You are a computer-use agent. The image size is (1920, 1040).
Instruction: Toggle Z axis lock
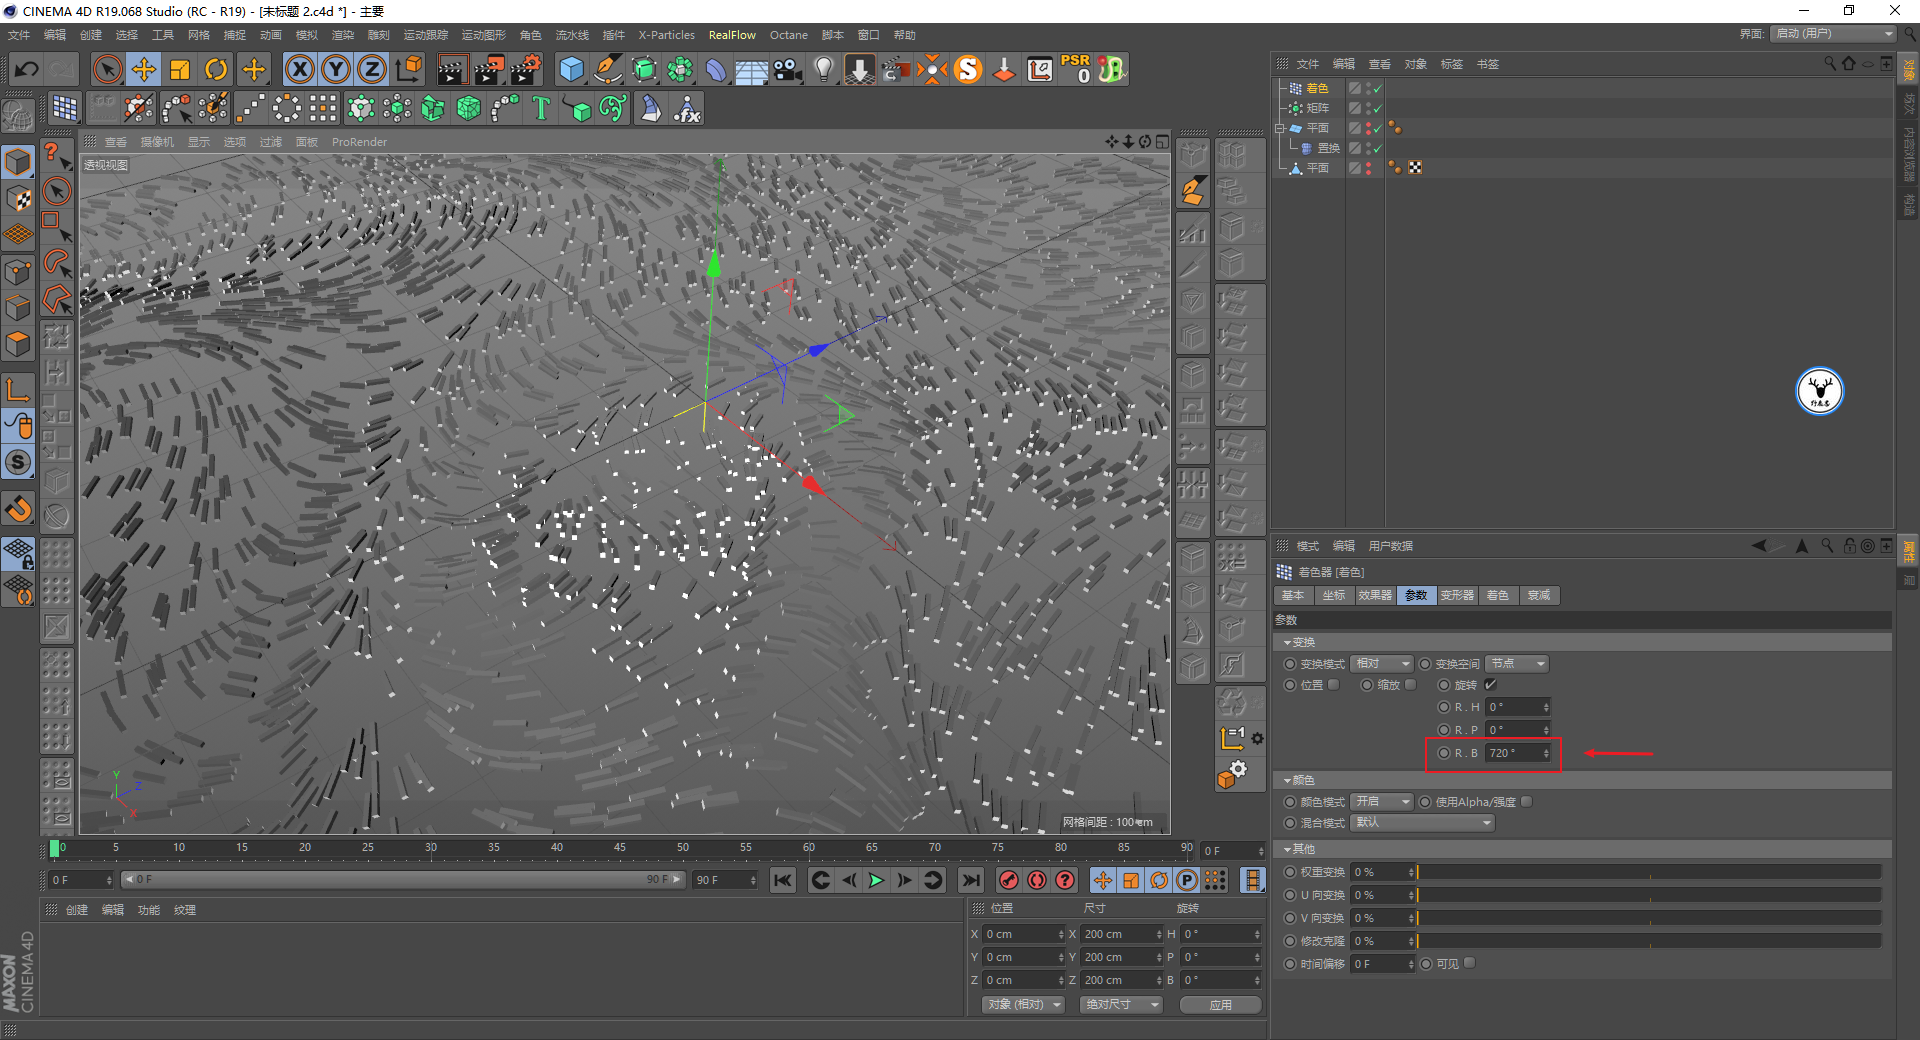click(x=372, y=69)
